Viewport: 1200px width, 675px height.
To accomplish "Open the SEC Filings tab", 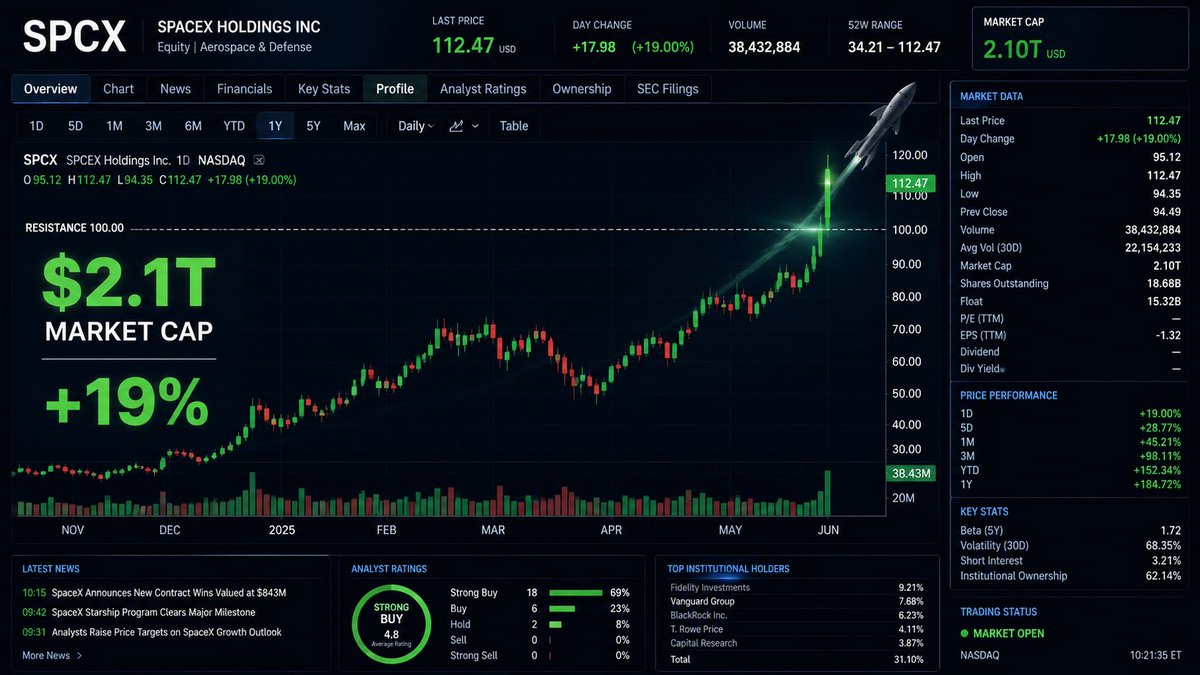I will tap(668, 89).
